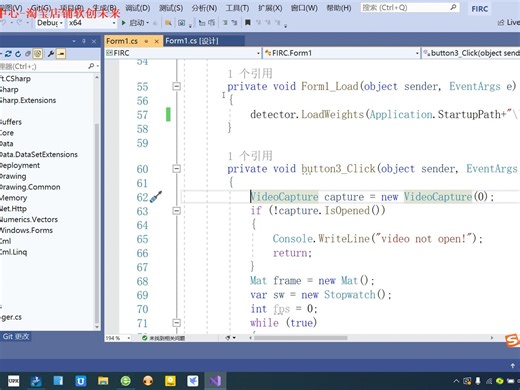This screenshot has width=520, height=390.
Task: Open the 启动 start options dropdown arrow
Action: [147, 23]
